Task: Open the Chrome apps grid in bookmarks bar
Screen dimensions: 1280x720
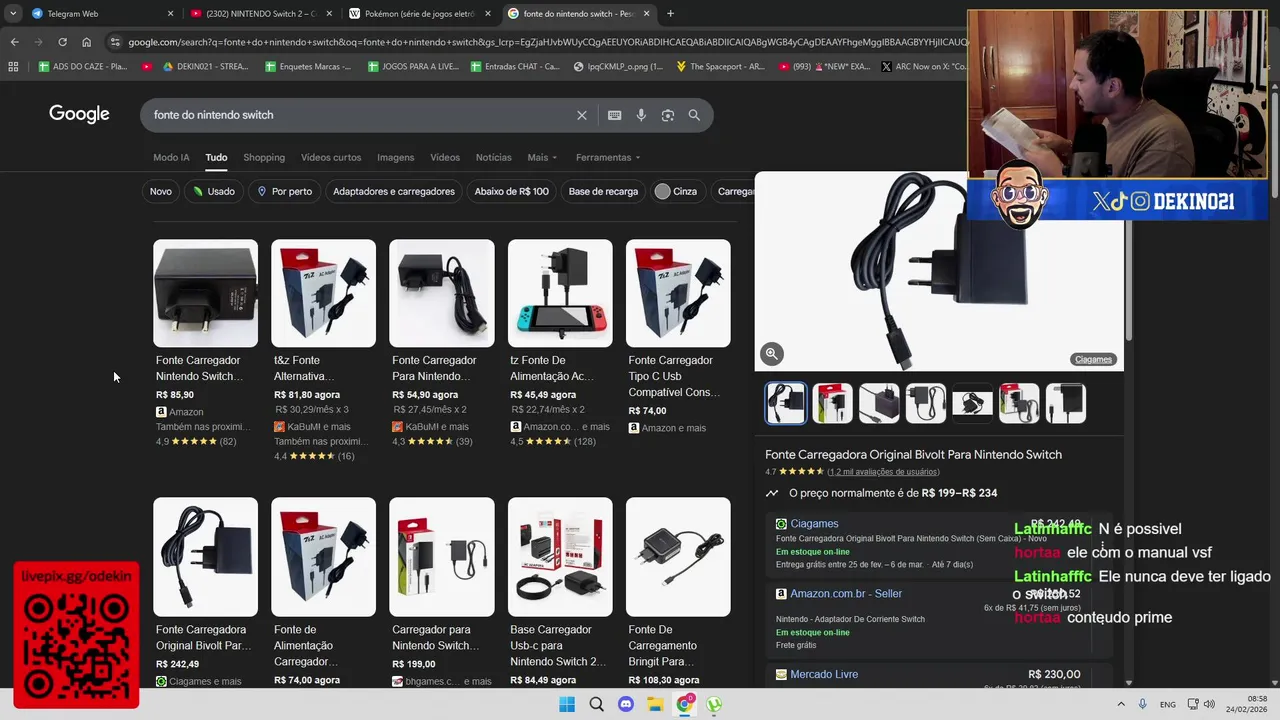Action: 13,67
